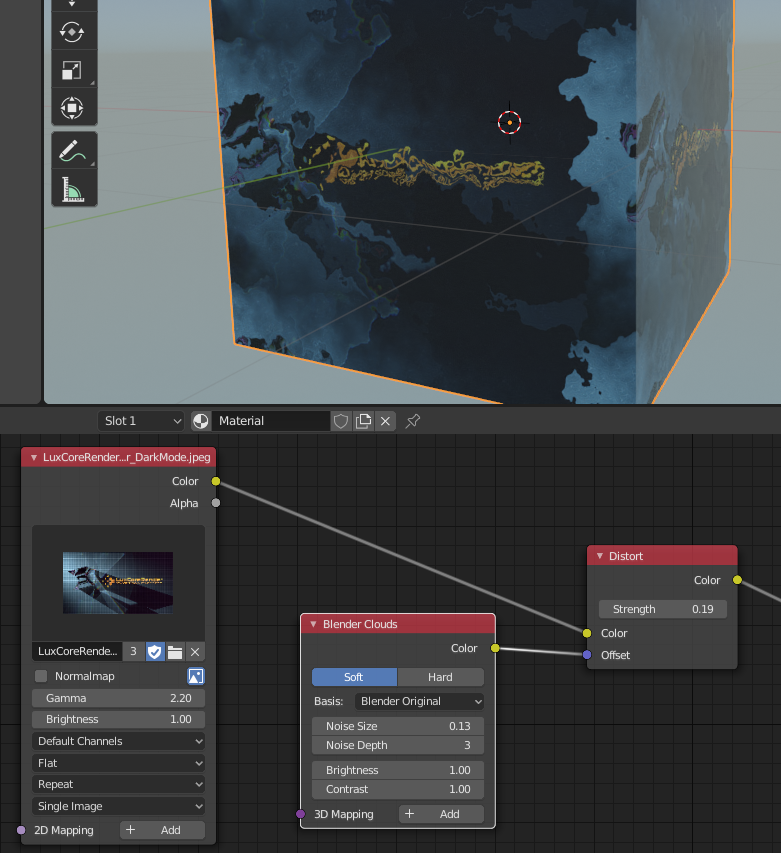Click Distort Offset input socket
781x853 pixels.
pos(587,655)
